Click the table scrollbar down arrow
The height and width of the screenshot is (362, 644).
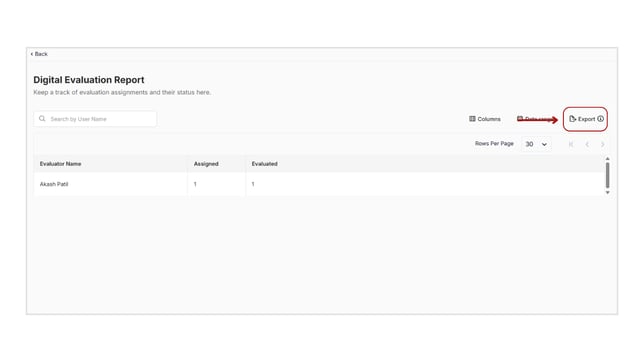607,192
